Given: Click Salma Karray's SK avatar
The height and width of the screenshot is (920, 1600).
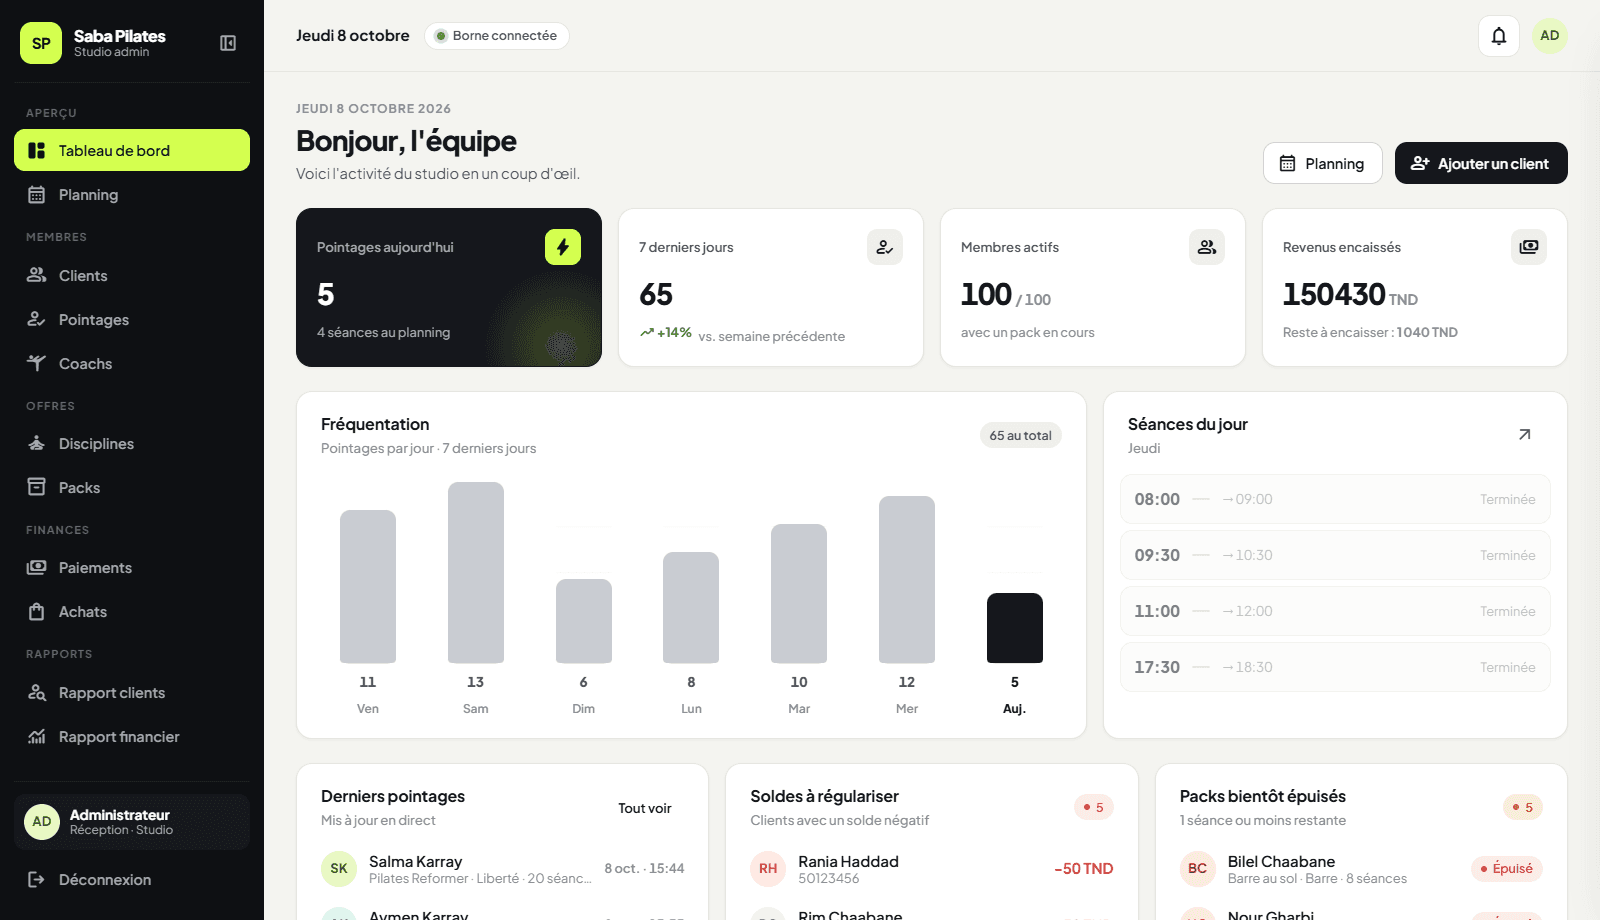Looking at the screenshot, I should (339, 869).
